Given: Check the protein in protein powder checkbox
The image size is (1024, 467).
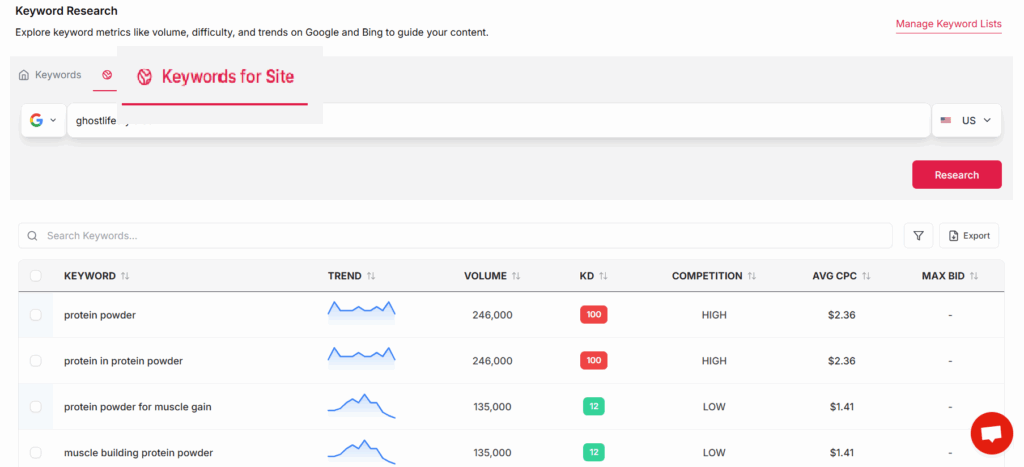Looking at the screenshot, I should tap(36, 361).
